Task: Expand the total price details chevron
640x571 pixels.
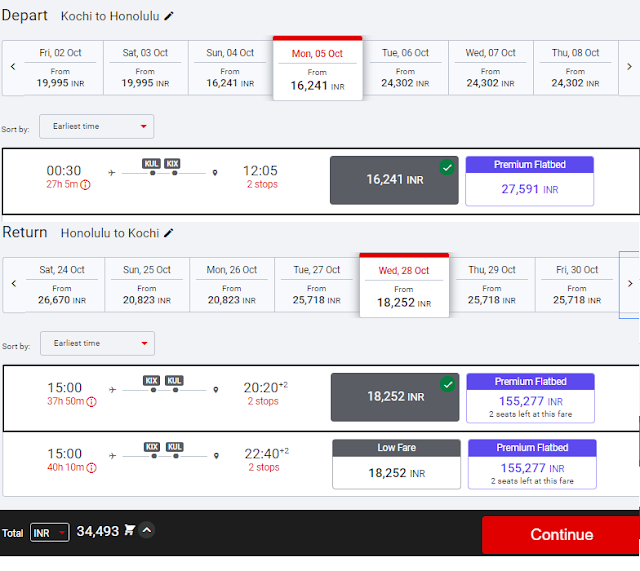Action: click(147, 530)
